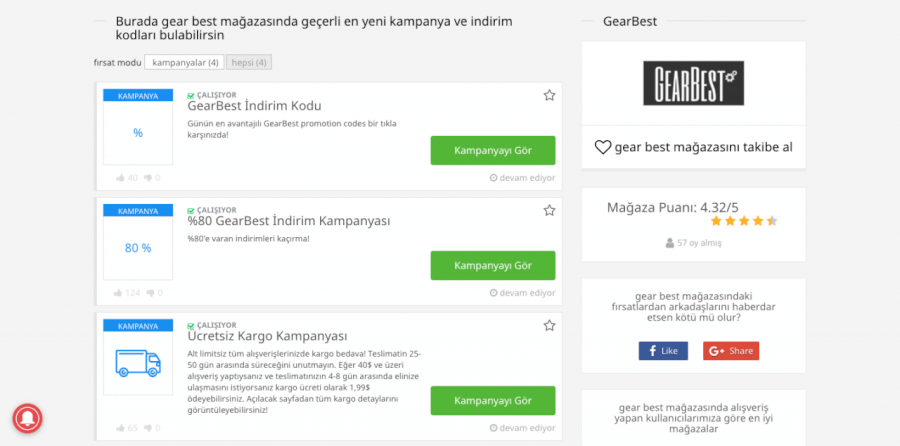The height and width of the screenshot is (446, 900).
Task: Thumbs up the deal with 65 likes
Action: (x=121, y=428)
